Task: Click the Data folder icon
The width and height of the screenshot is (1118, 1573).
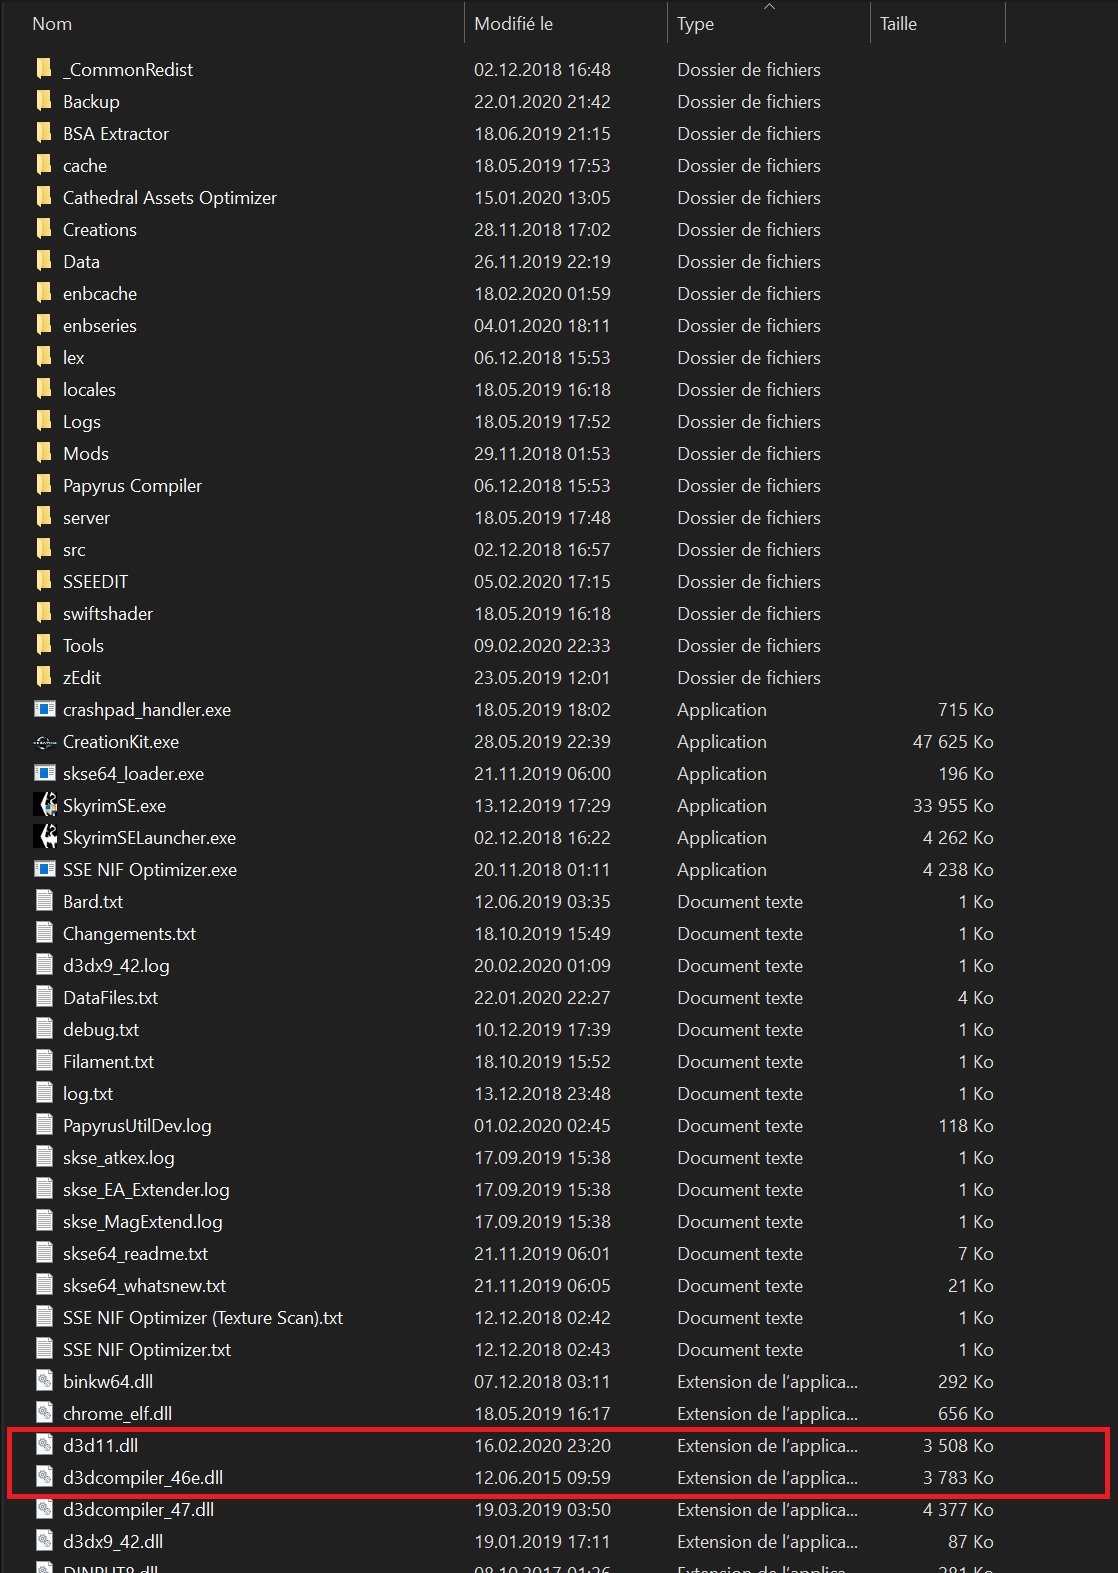Action: click(44, 261)
